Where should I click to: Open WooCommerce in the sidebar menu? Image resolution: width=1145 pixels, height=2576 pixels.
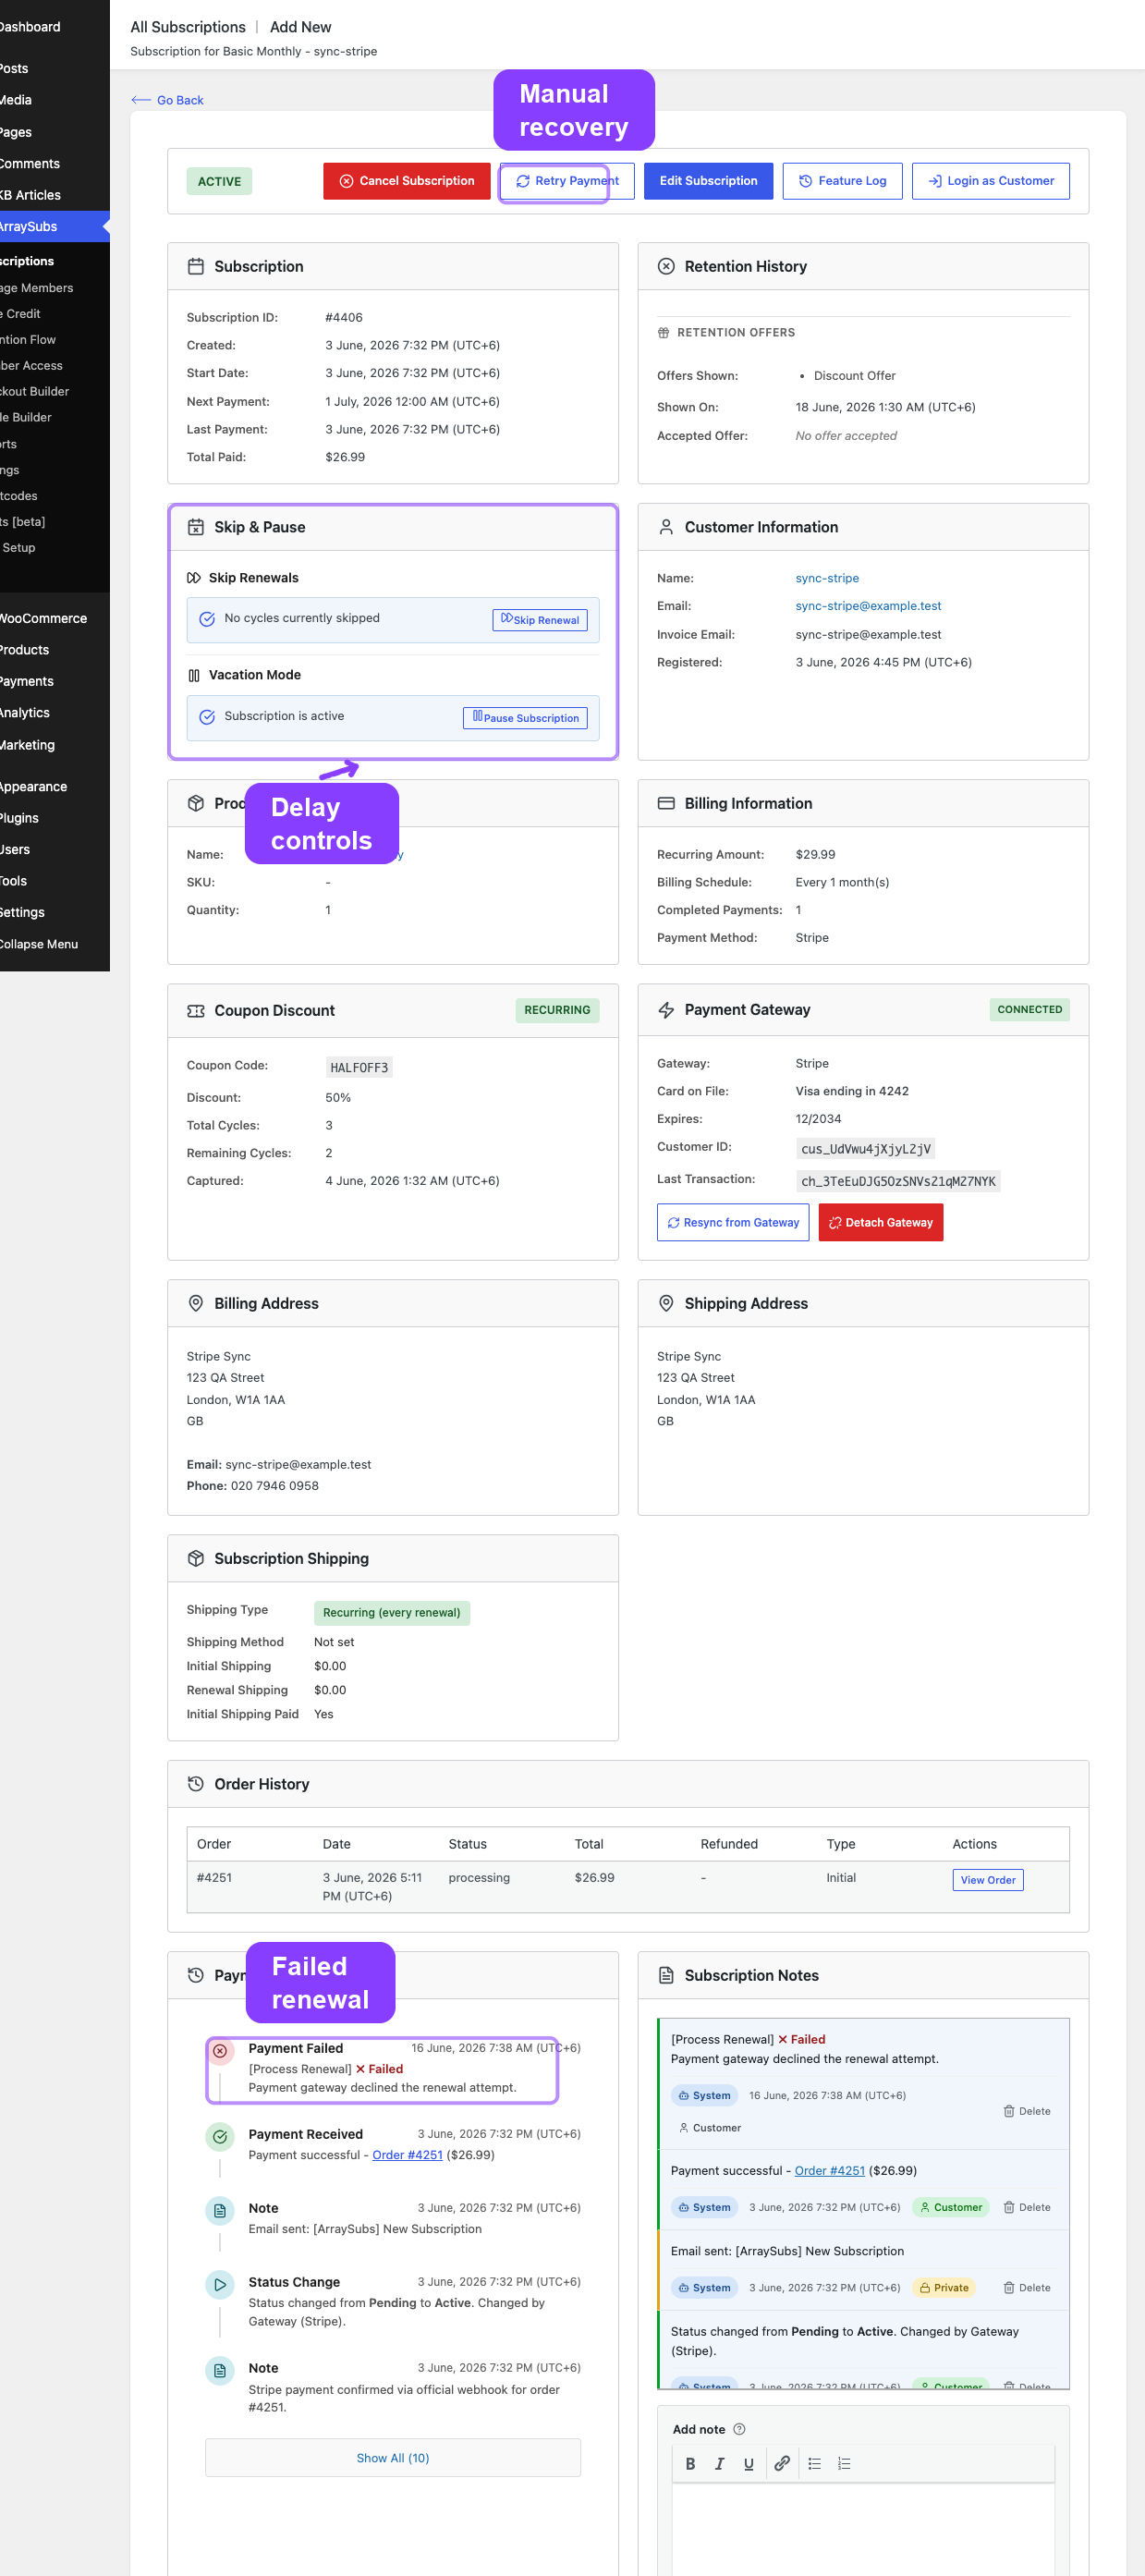43,618
